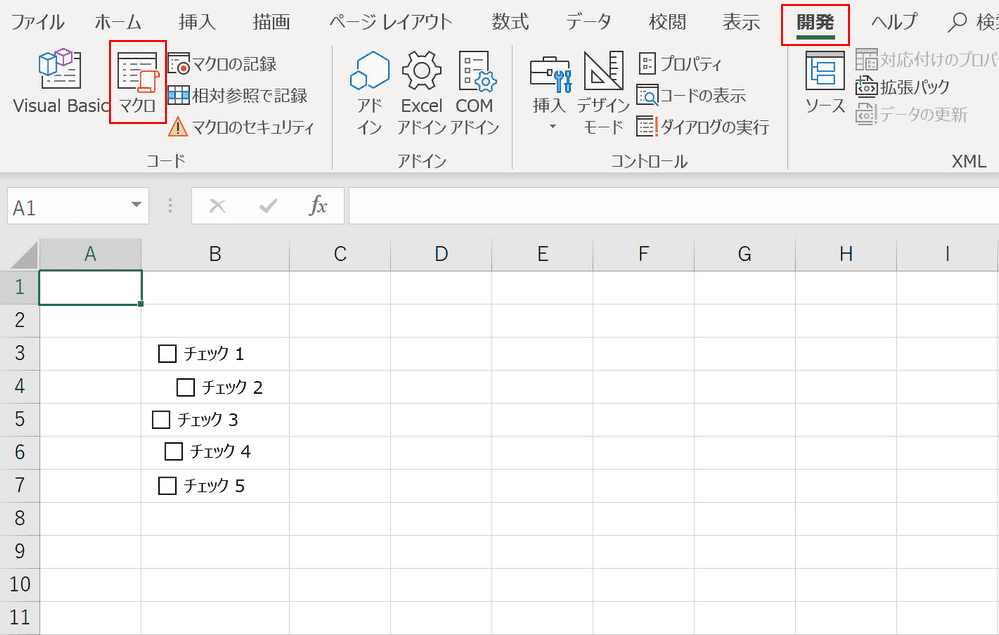
Task: Open プロパティ in Controls group
Action: 680,64
